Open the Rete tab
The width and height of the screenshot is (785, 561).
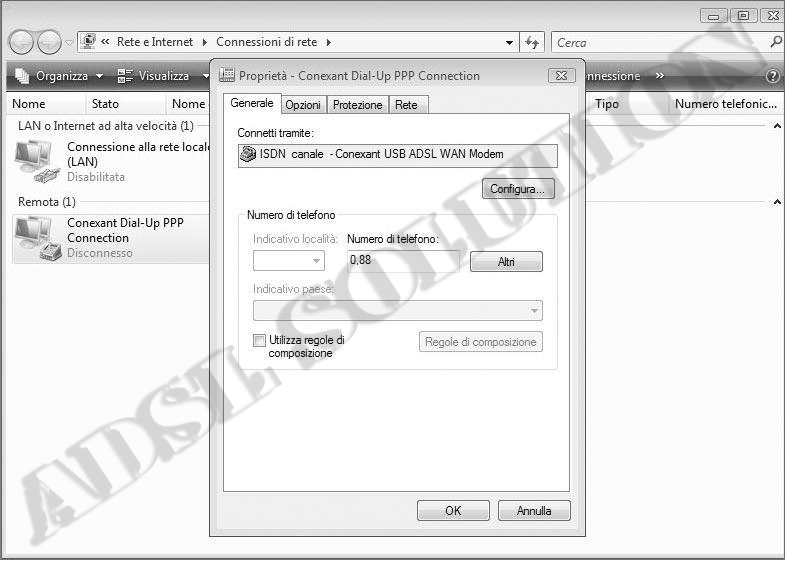pos(406,105)
